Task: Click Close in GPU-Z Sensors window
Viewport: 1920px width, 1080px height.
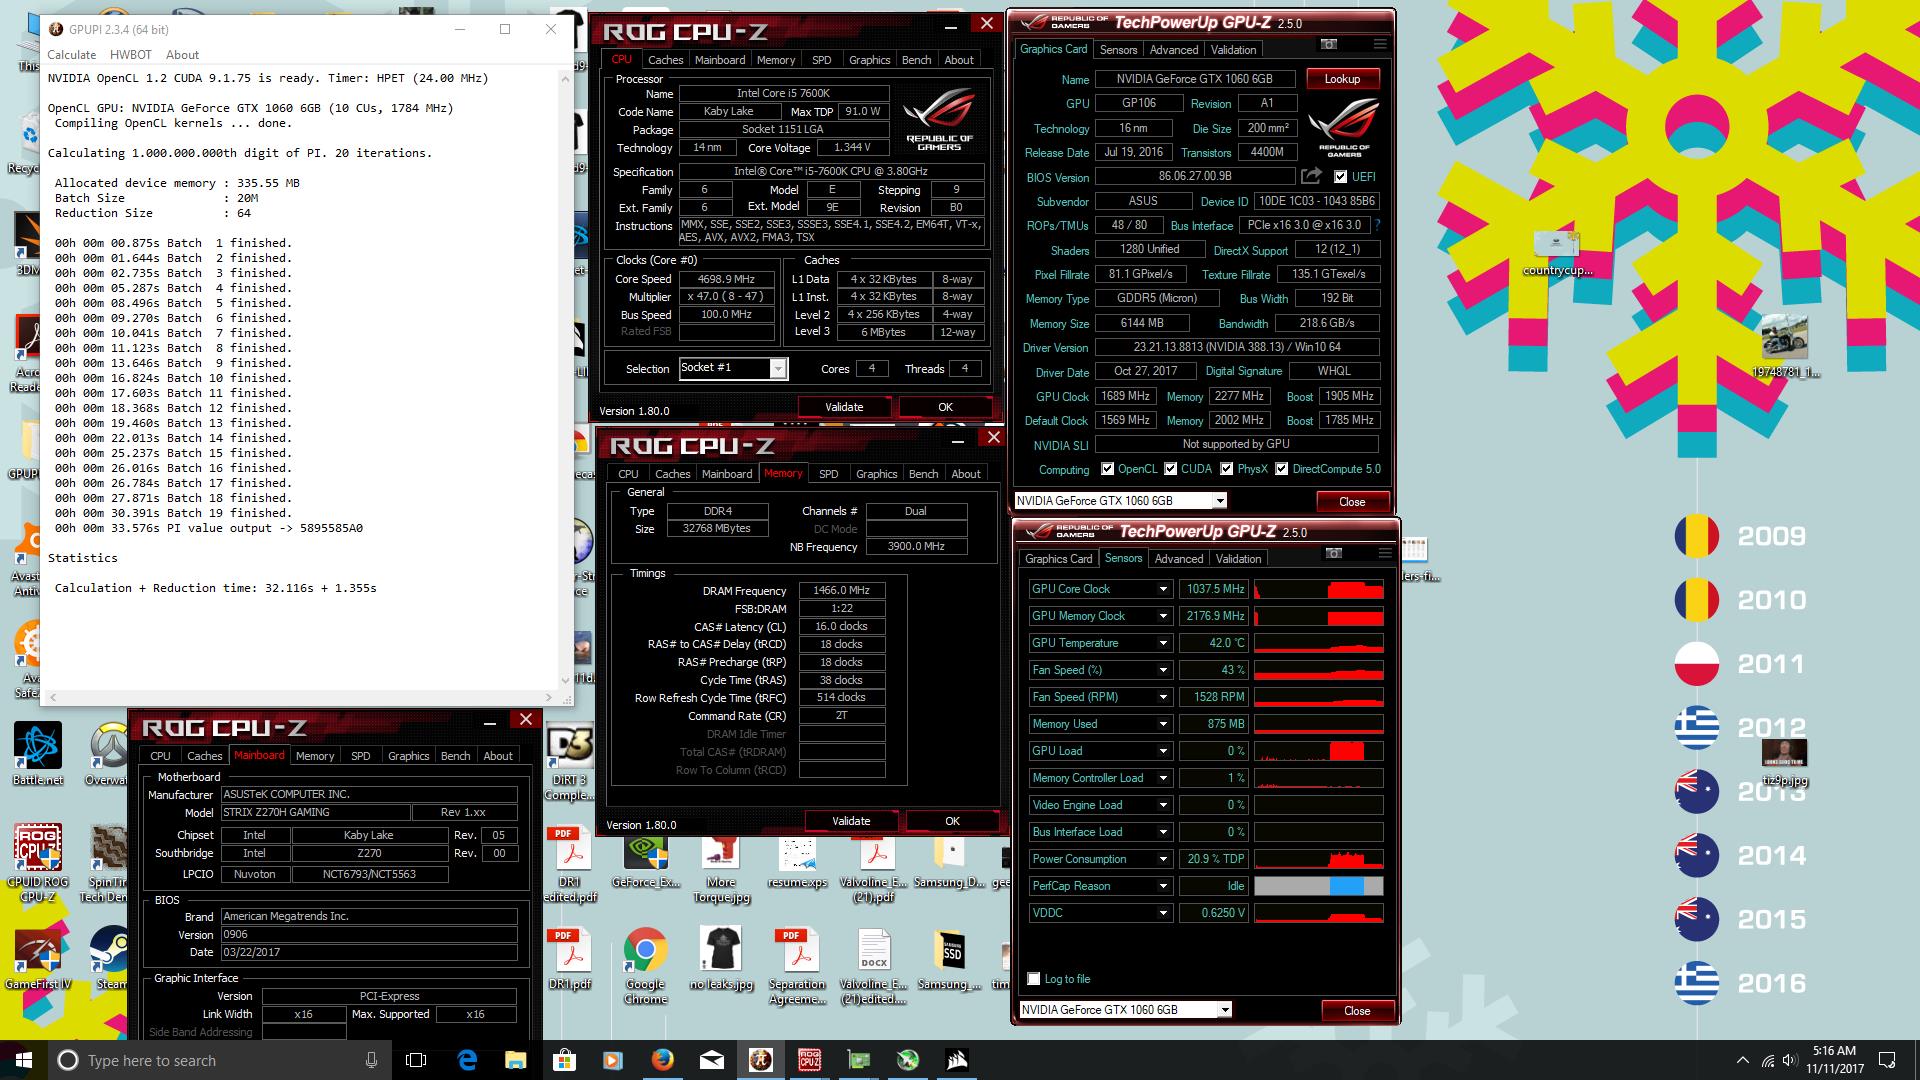Action: [1357, 1011]
